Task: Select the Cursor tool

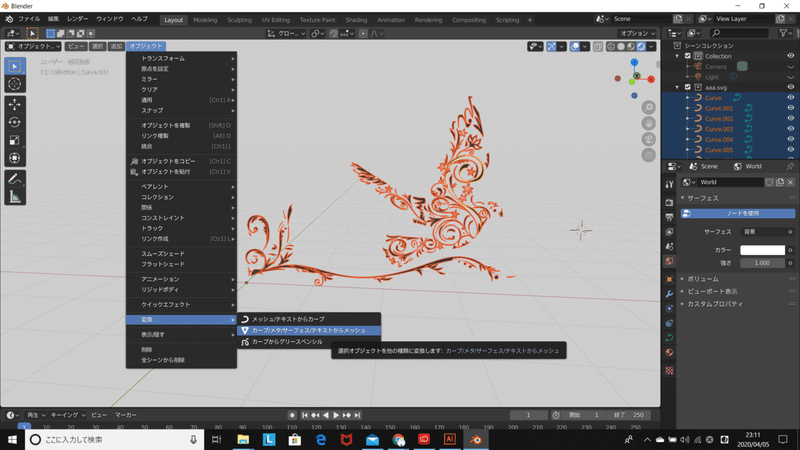Action: (14, 84)
